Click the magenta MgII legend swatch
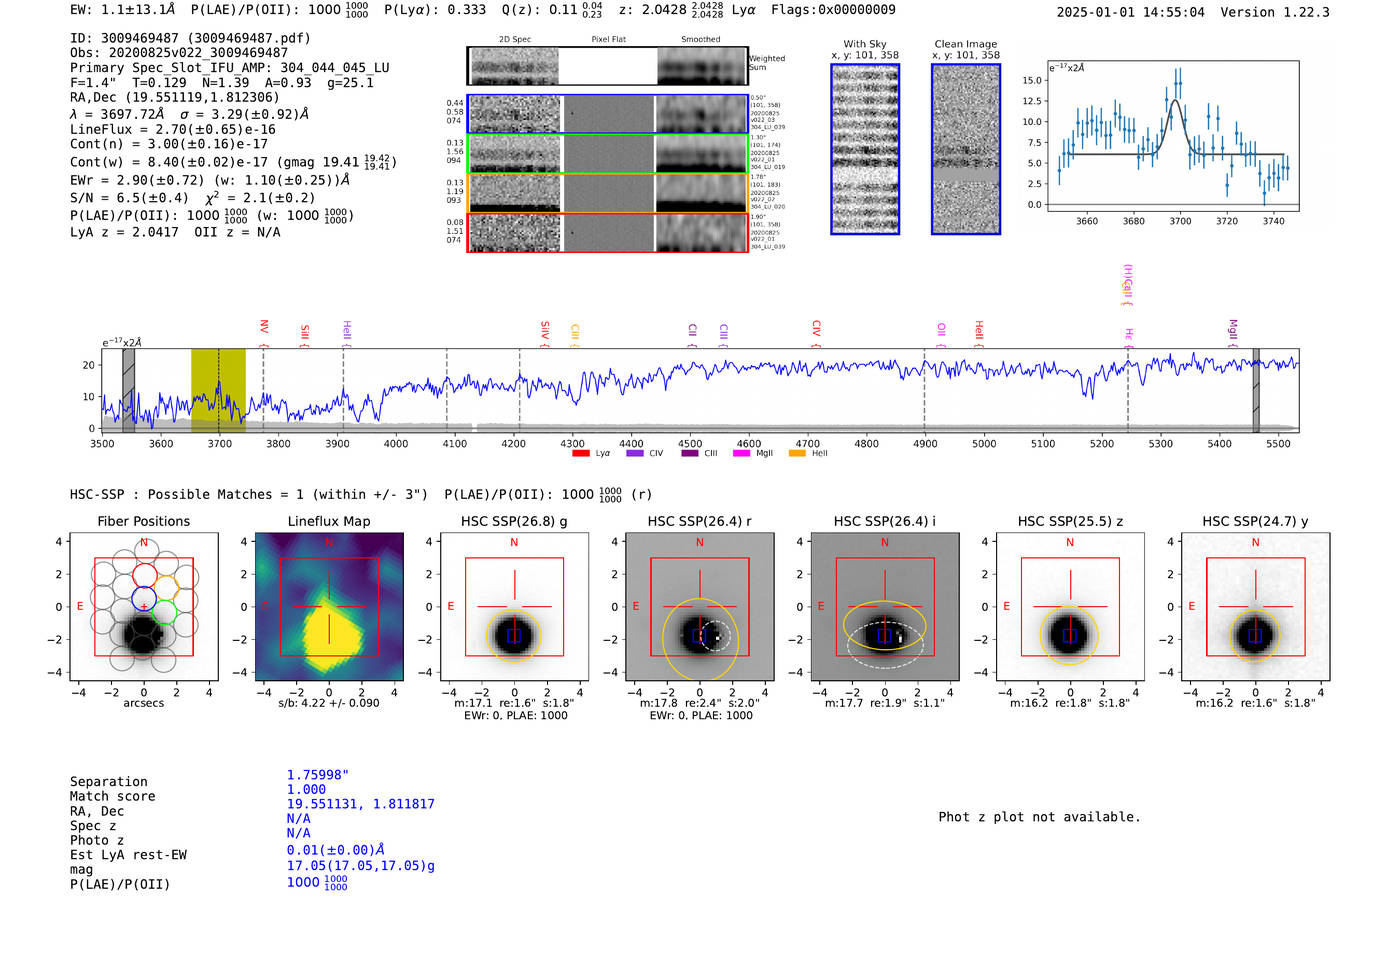The height and width of the screenshot is (953, 1400). (x=741, y=454)
